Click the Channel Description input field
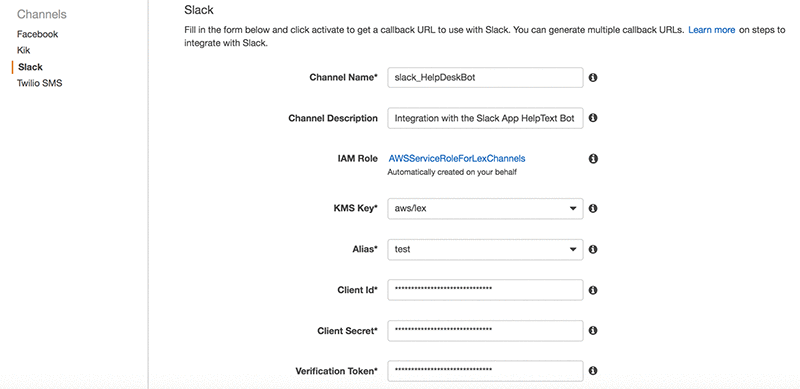The image size is (800, 389). coord(485,118)
